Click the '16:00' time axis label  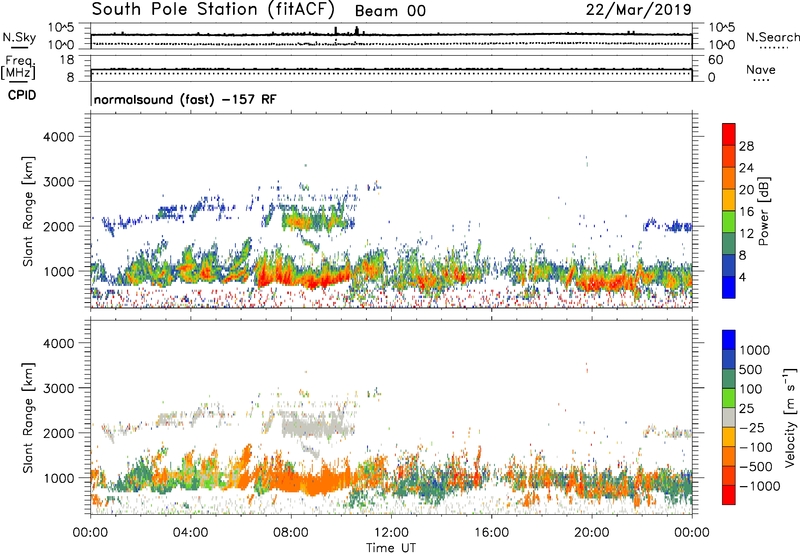point(491,533)
